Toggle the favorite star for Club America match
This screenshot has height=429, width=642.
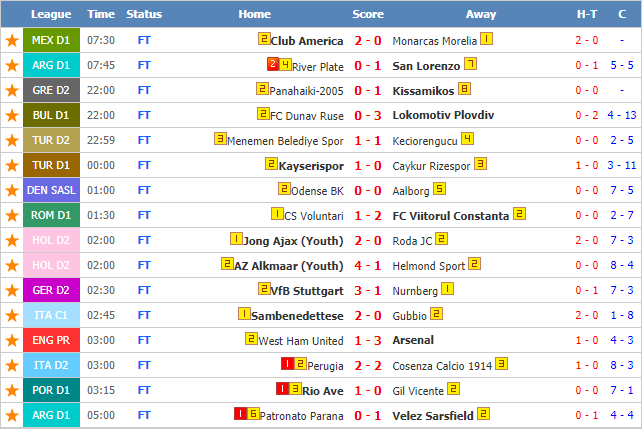click(12, 41)
